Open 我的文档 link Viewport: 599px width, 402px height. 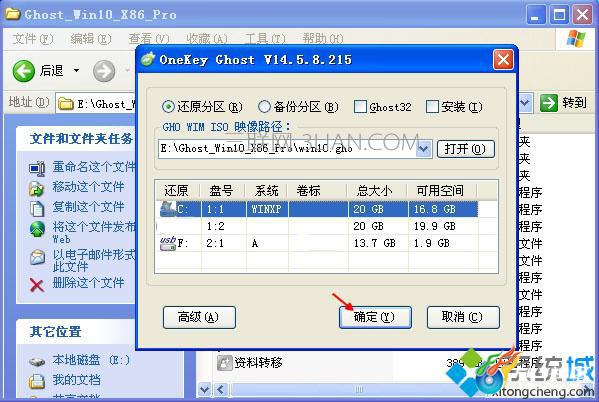coord(76,380)
